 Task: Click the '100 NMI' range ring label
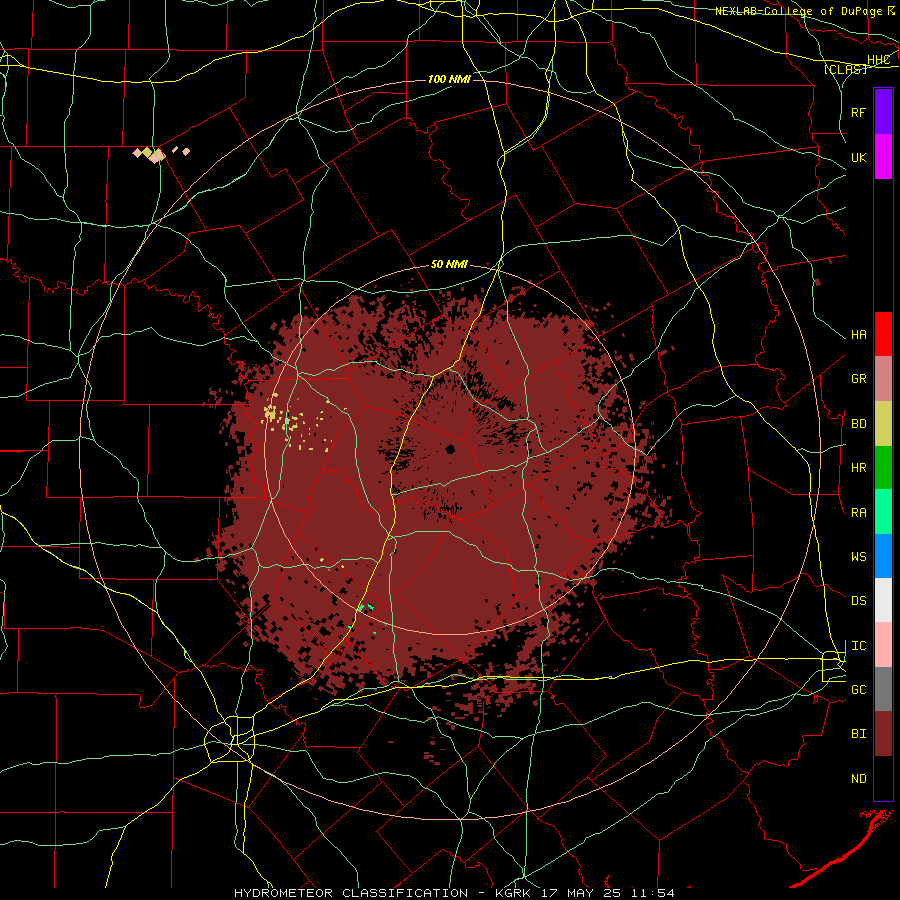449,79
